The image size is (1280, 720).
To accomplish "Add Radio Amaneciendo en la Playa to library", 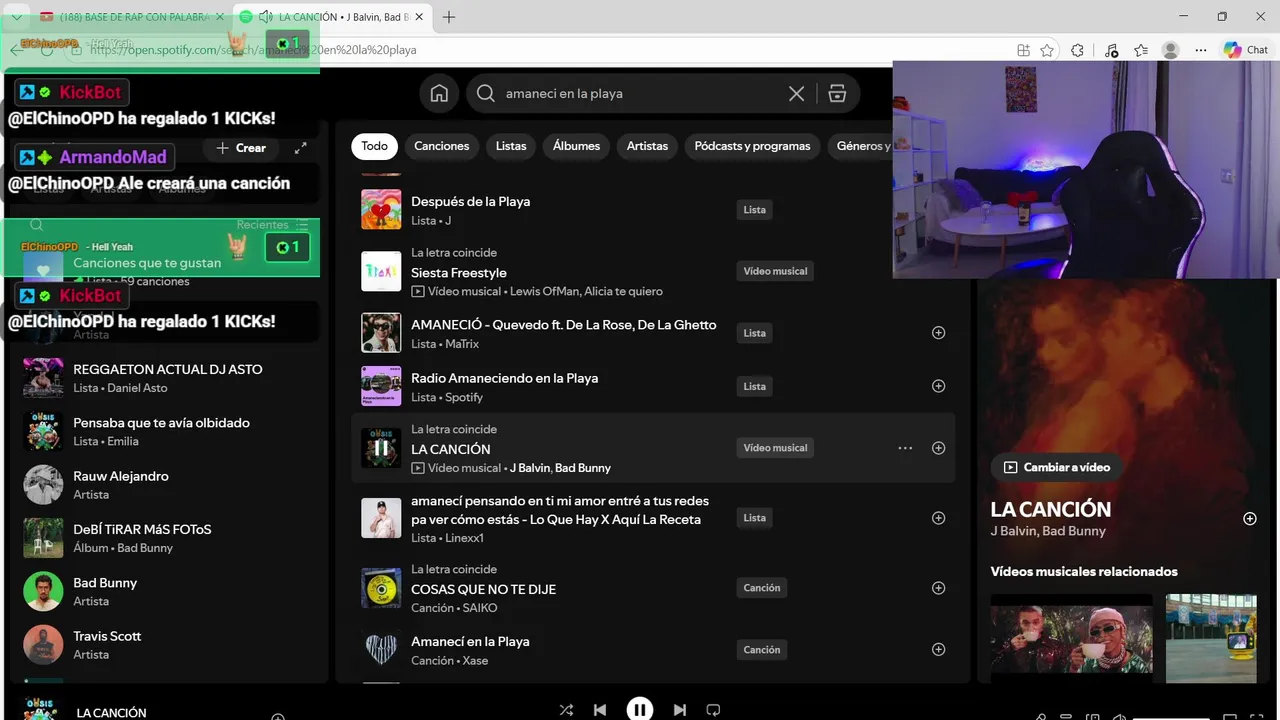I will pos(938,386).
